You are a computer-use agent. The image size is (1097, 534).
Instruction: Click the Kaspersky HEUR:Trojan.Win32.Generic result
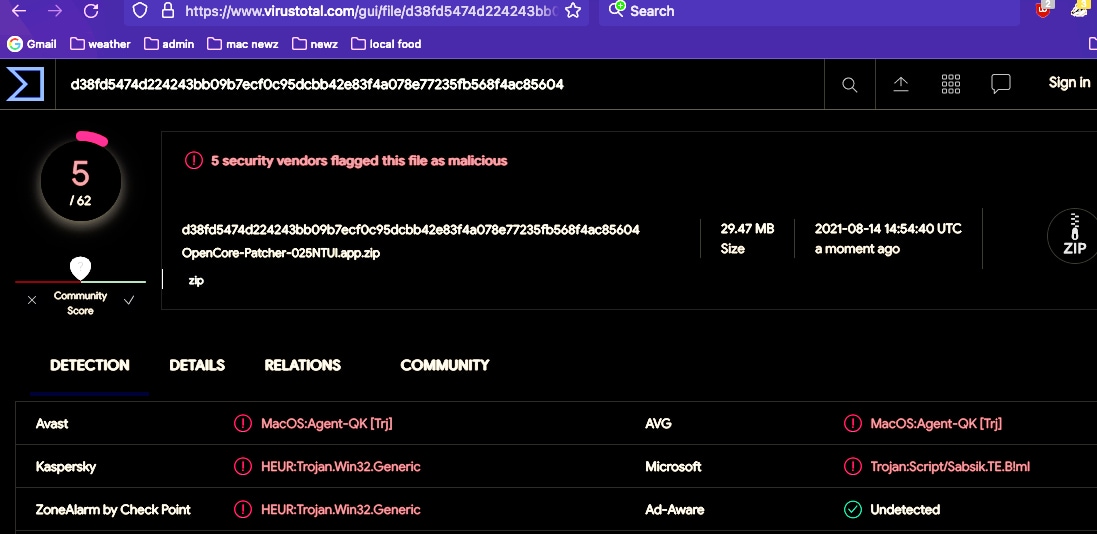coord(341,467)
